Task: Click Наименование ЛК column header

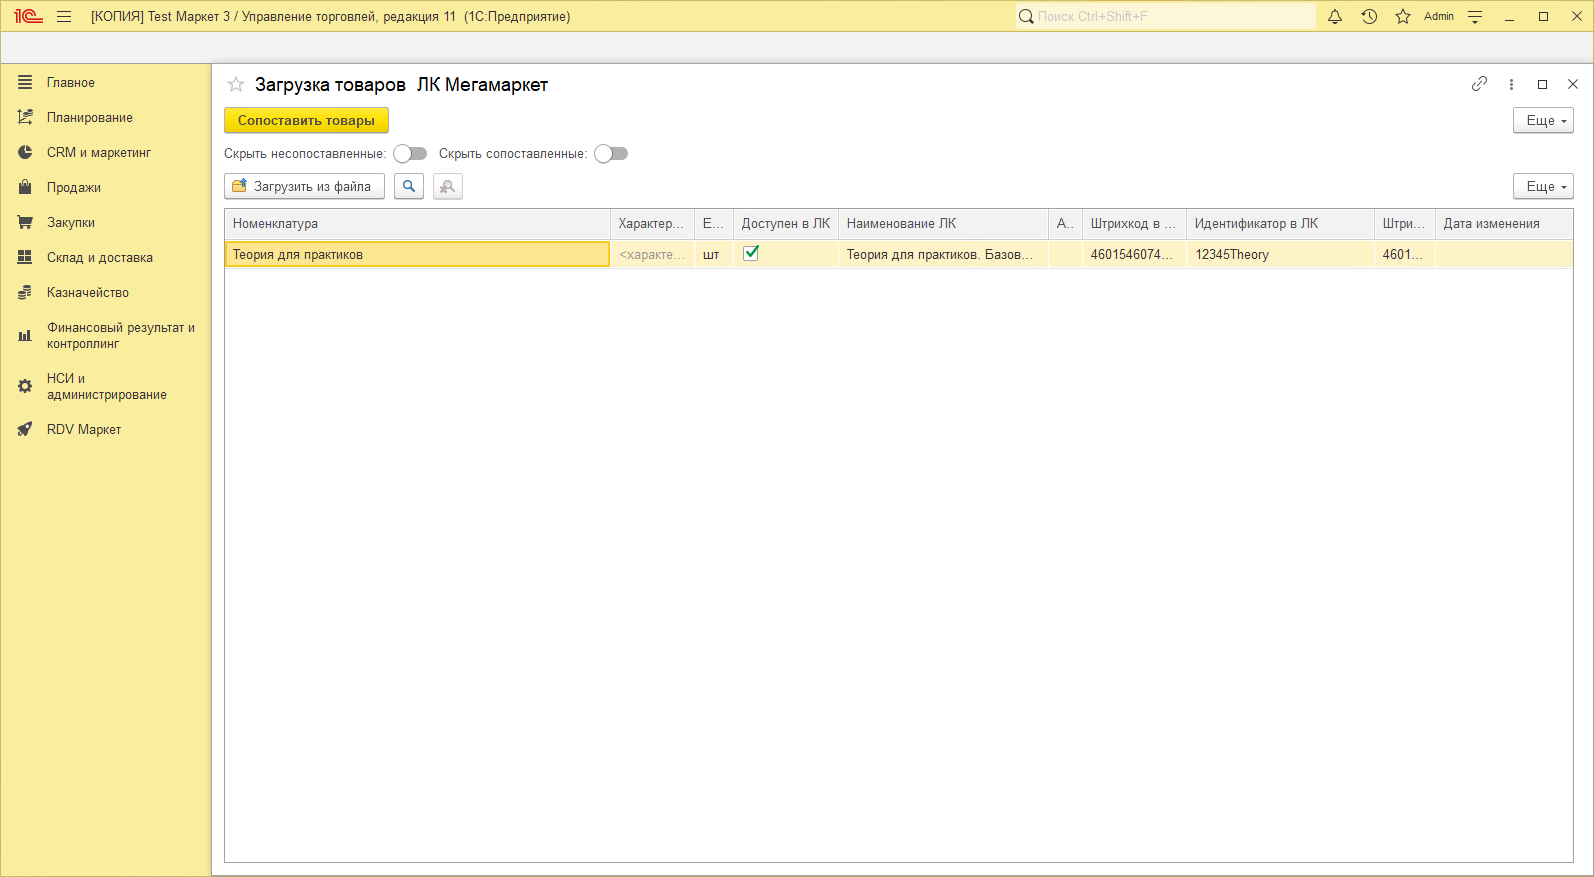Action: point(943,223)
